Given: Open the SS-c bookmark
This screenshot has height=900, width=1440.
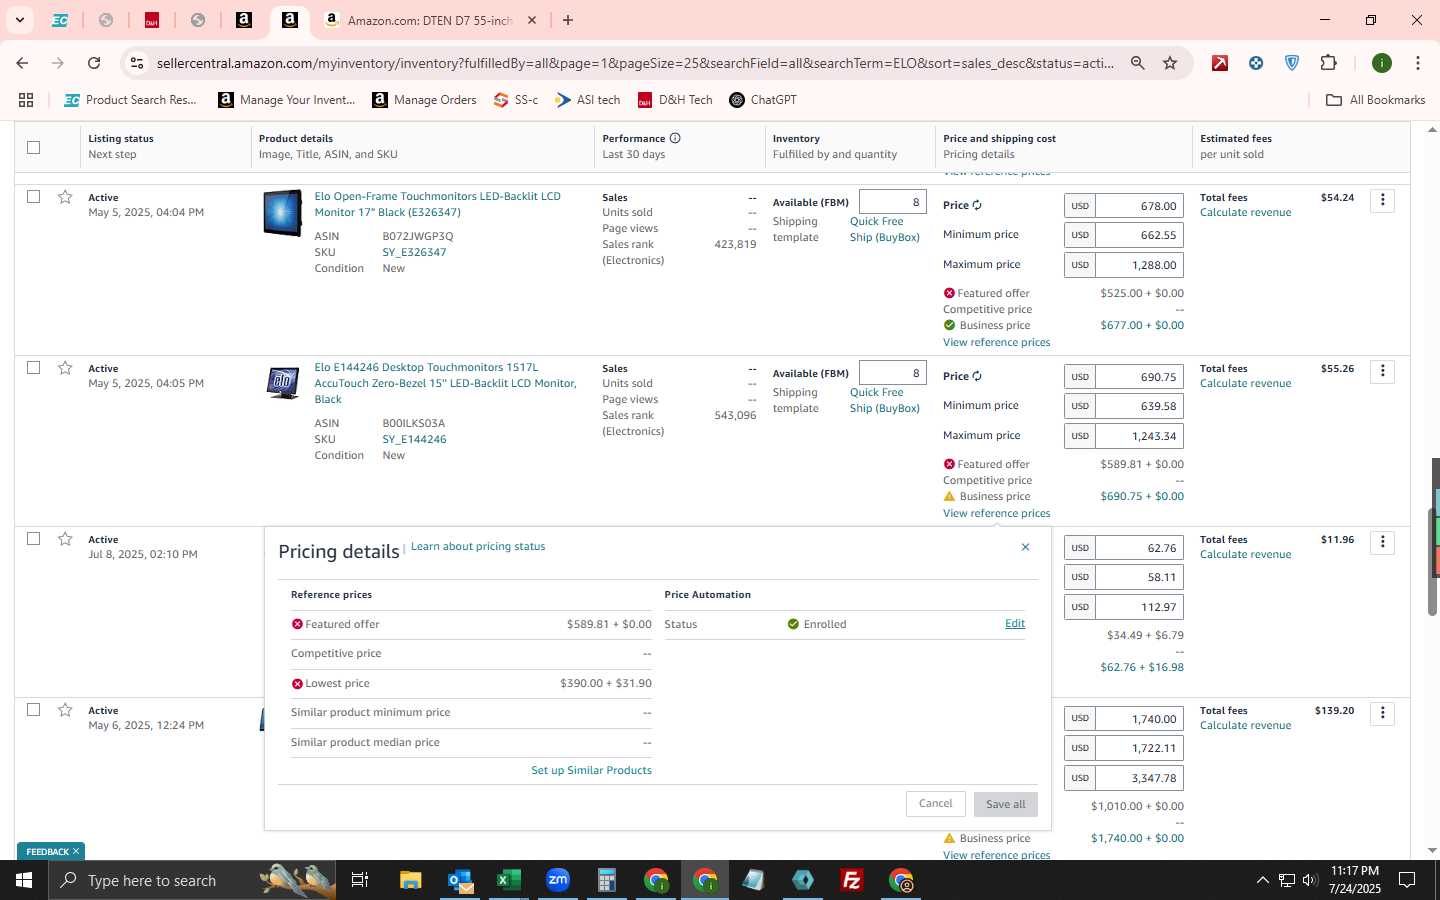Looking at the screenshot, I should pyautogui.click(x=516, y=100).
